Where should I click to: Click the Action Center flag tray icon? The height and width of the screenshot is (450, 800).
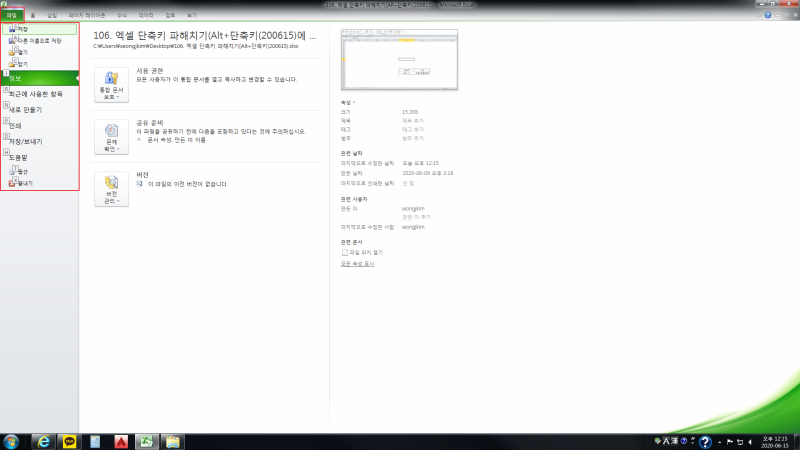tap(730, 442)
